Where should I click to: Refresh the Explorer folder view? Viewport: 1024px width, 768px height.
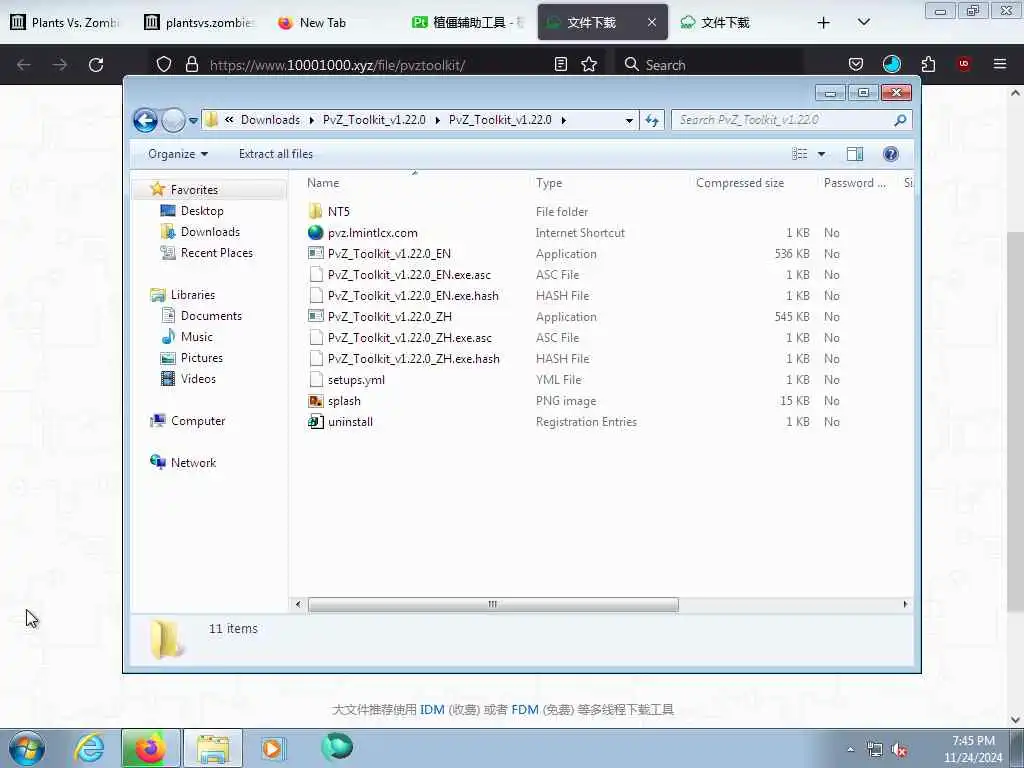(x=652, y=121)
